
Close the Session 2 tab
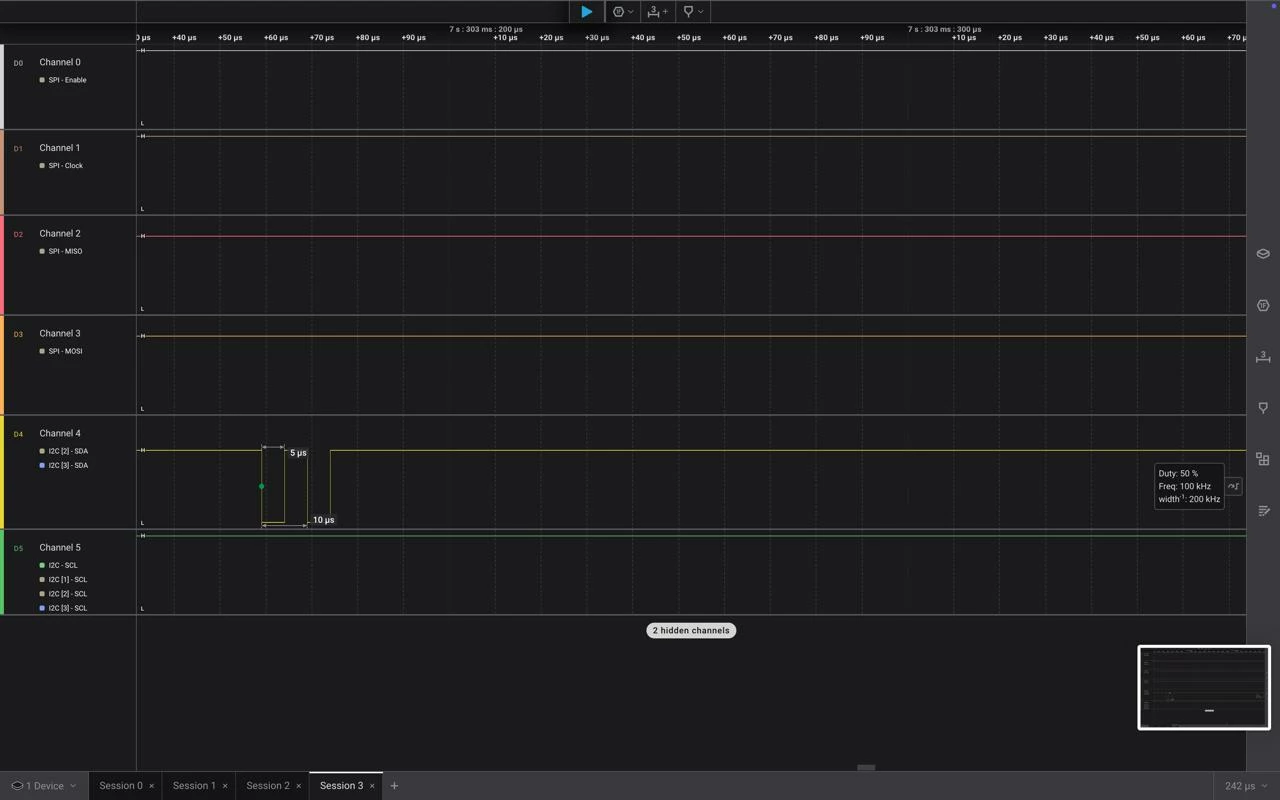point(298,786)
